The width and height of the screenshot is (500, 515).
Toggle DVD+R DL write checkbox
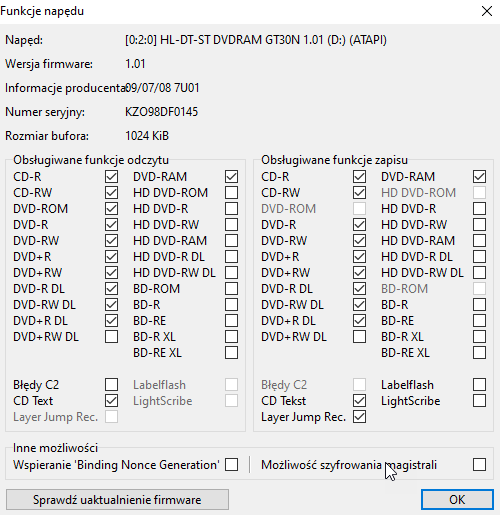coord(359,321)
